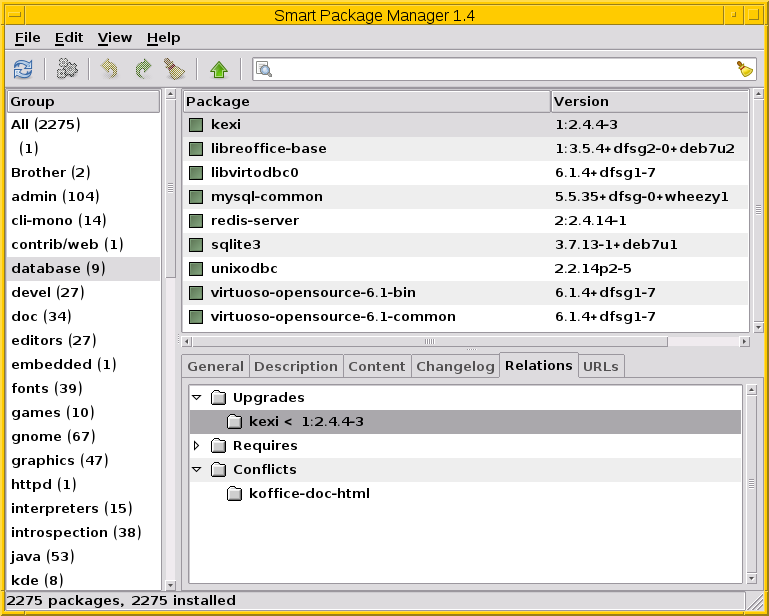
Task: Sort by the Version column header
Action: (x=648, y=101)
